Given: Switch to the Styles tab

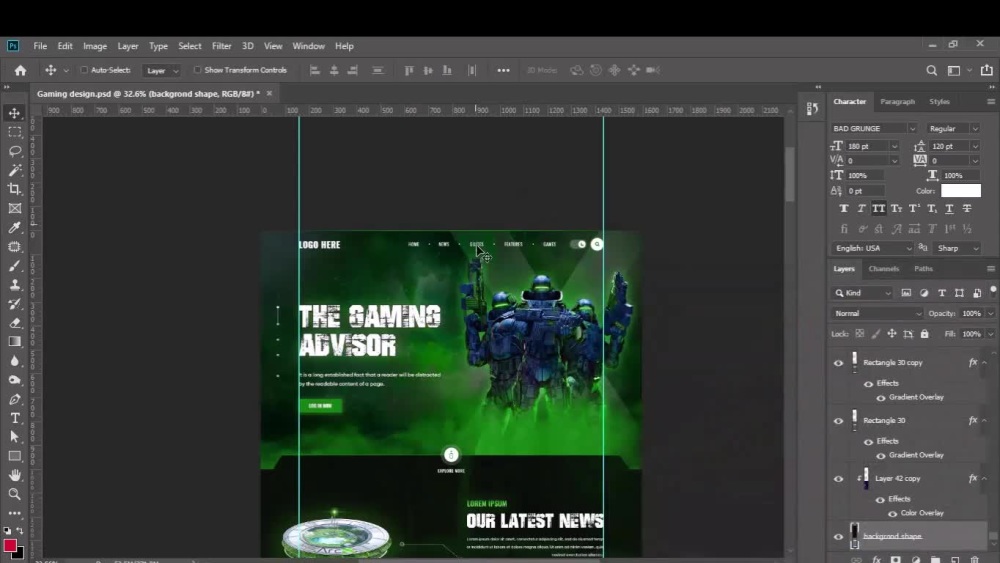Looking at the screenshot, I should point(939,102).
